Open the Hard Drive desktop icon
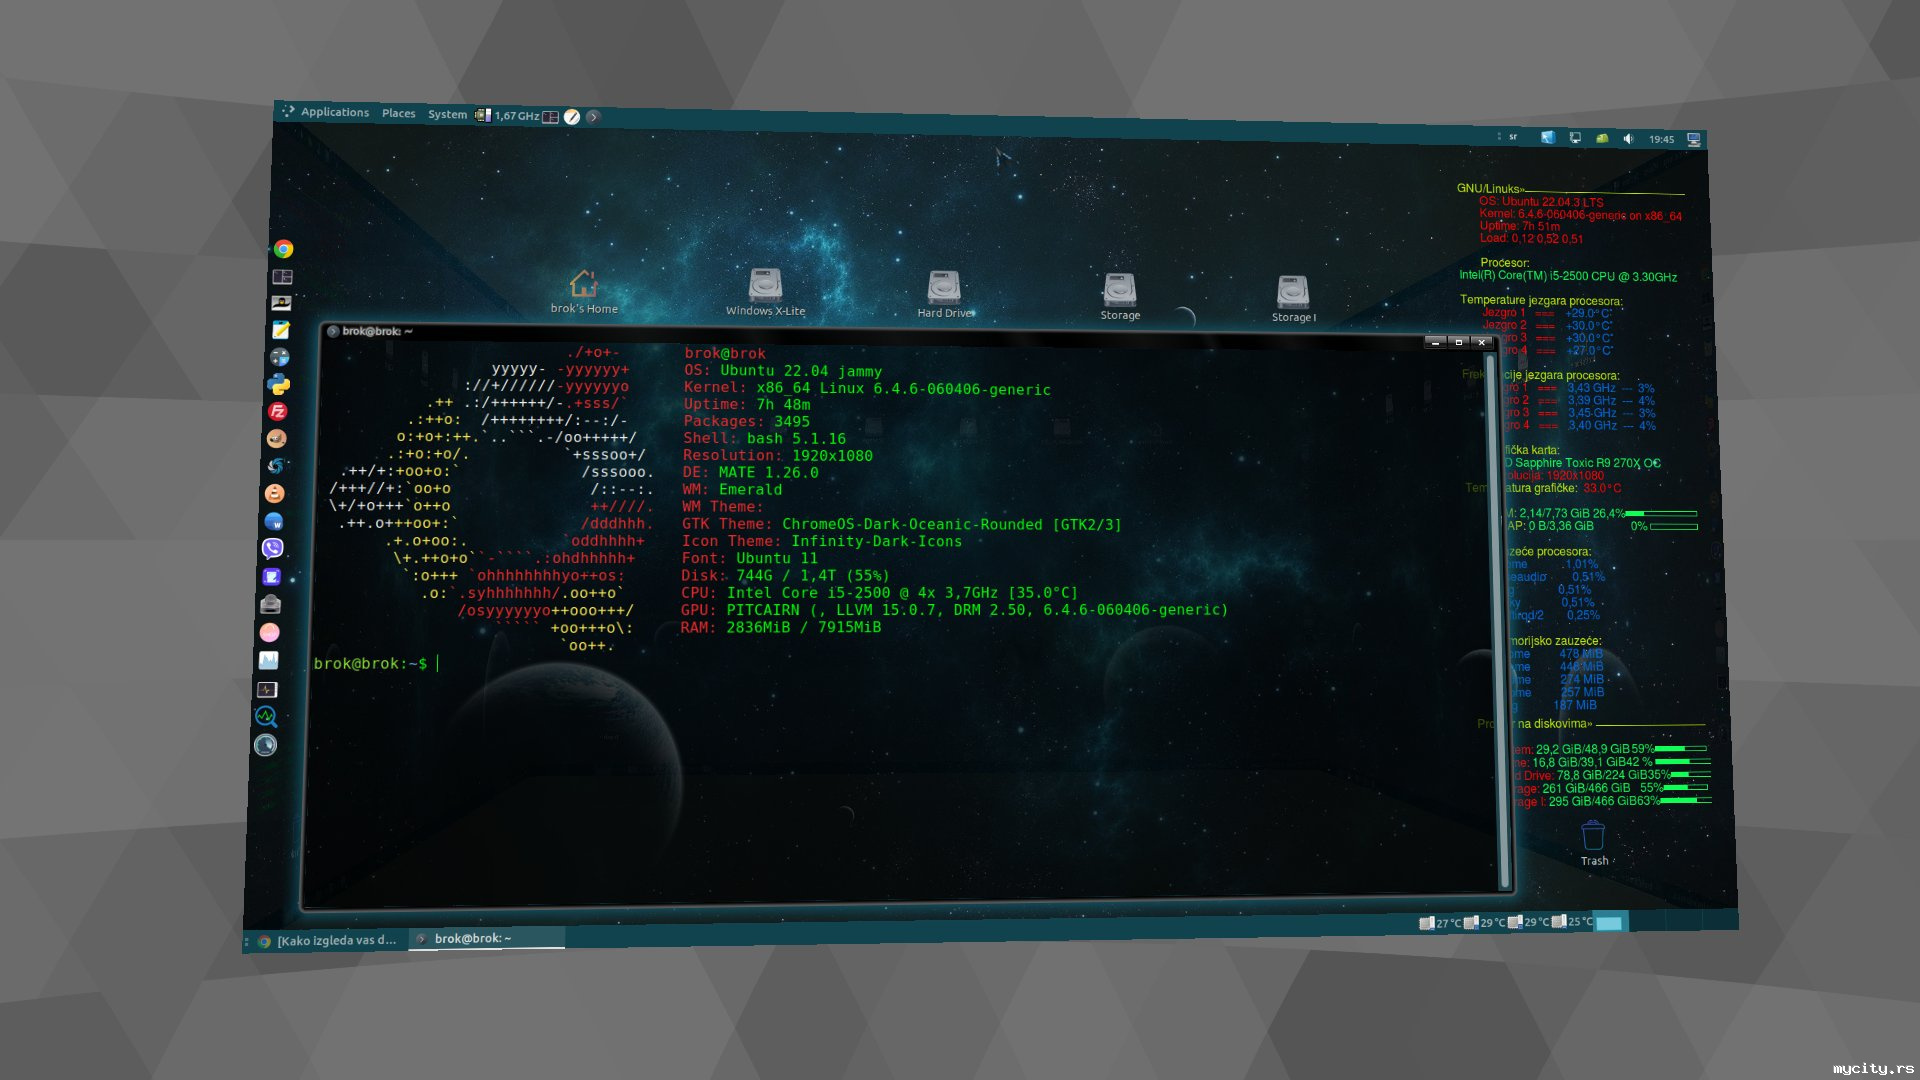 click(943, 289)
